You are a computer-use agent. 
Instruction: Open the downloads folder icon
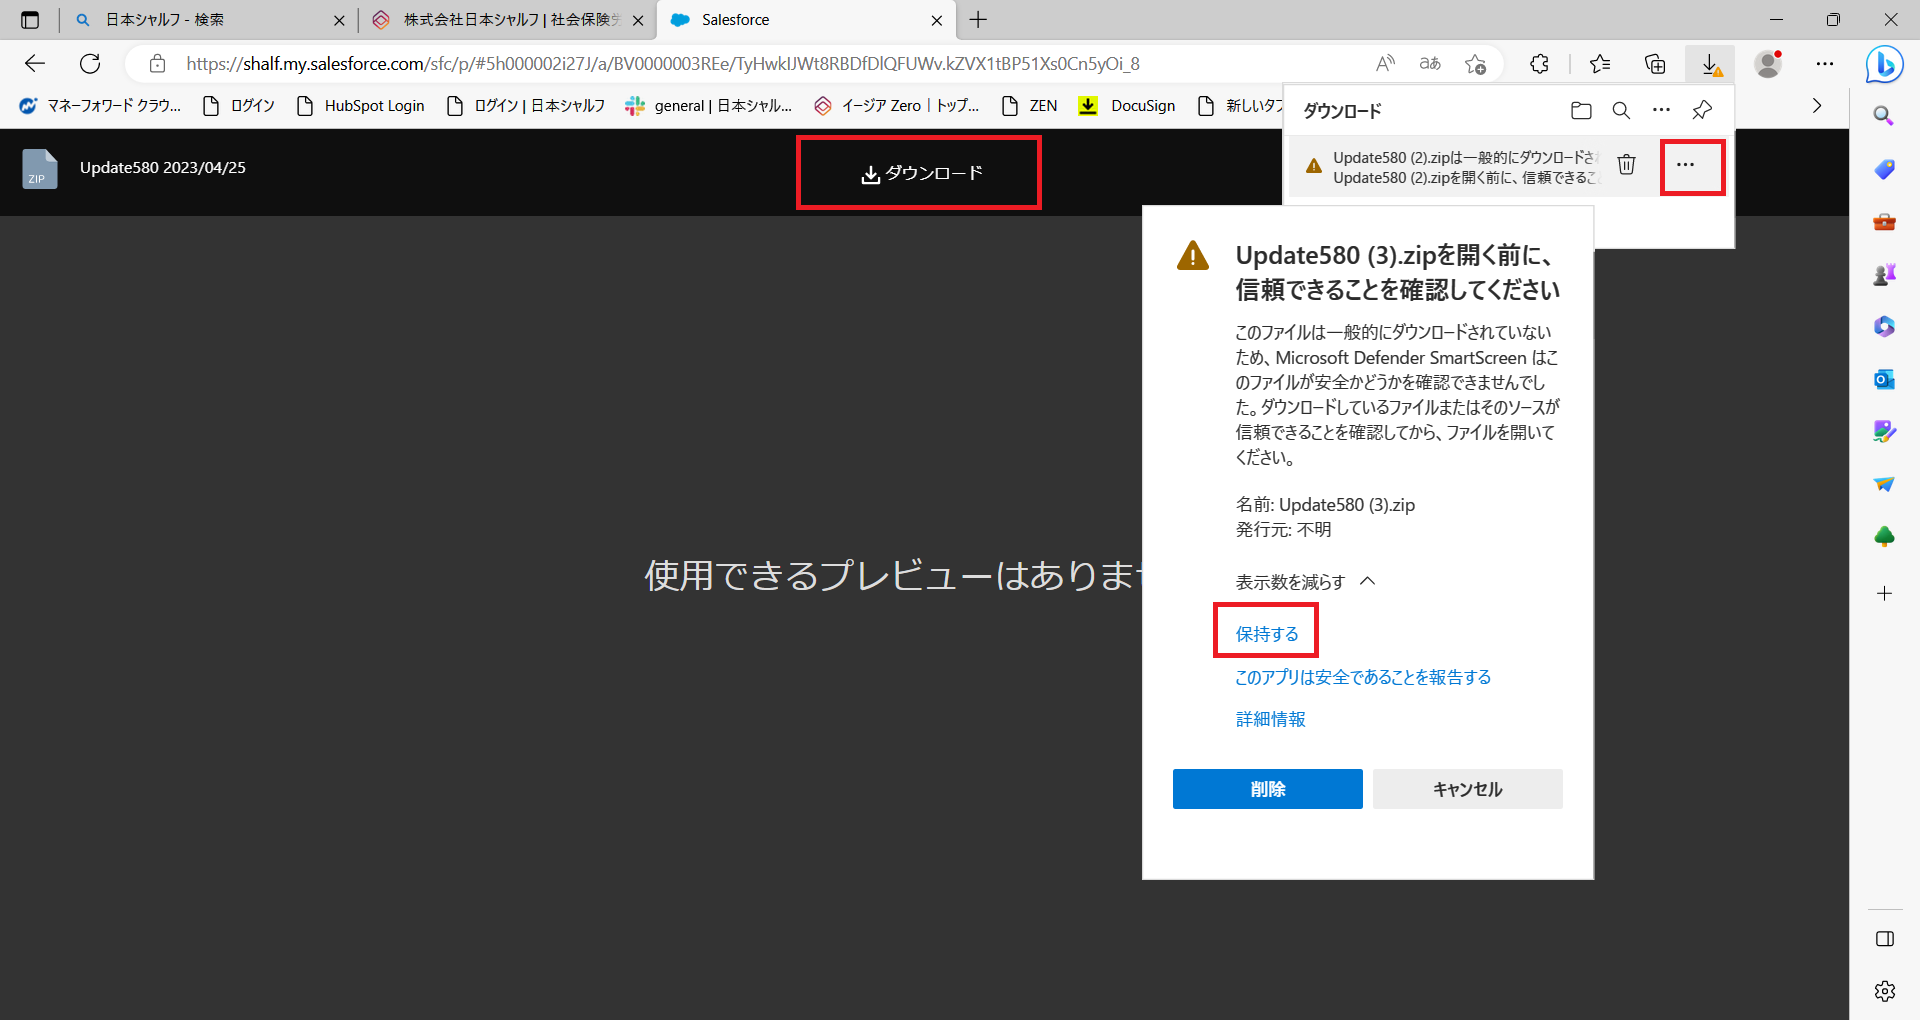click(1581, 110)
